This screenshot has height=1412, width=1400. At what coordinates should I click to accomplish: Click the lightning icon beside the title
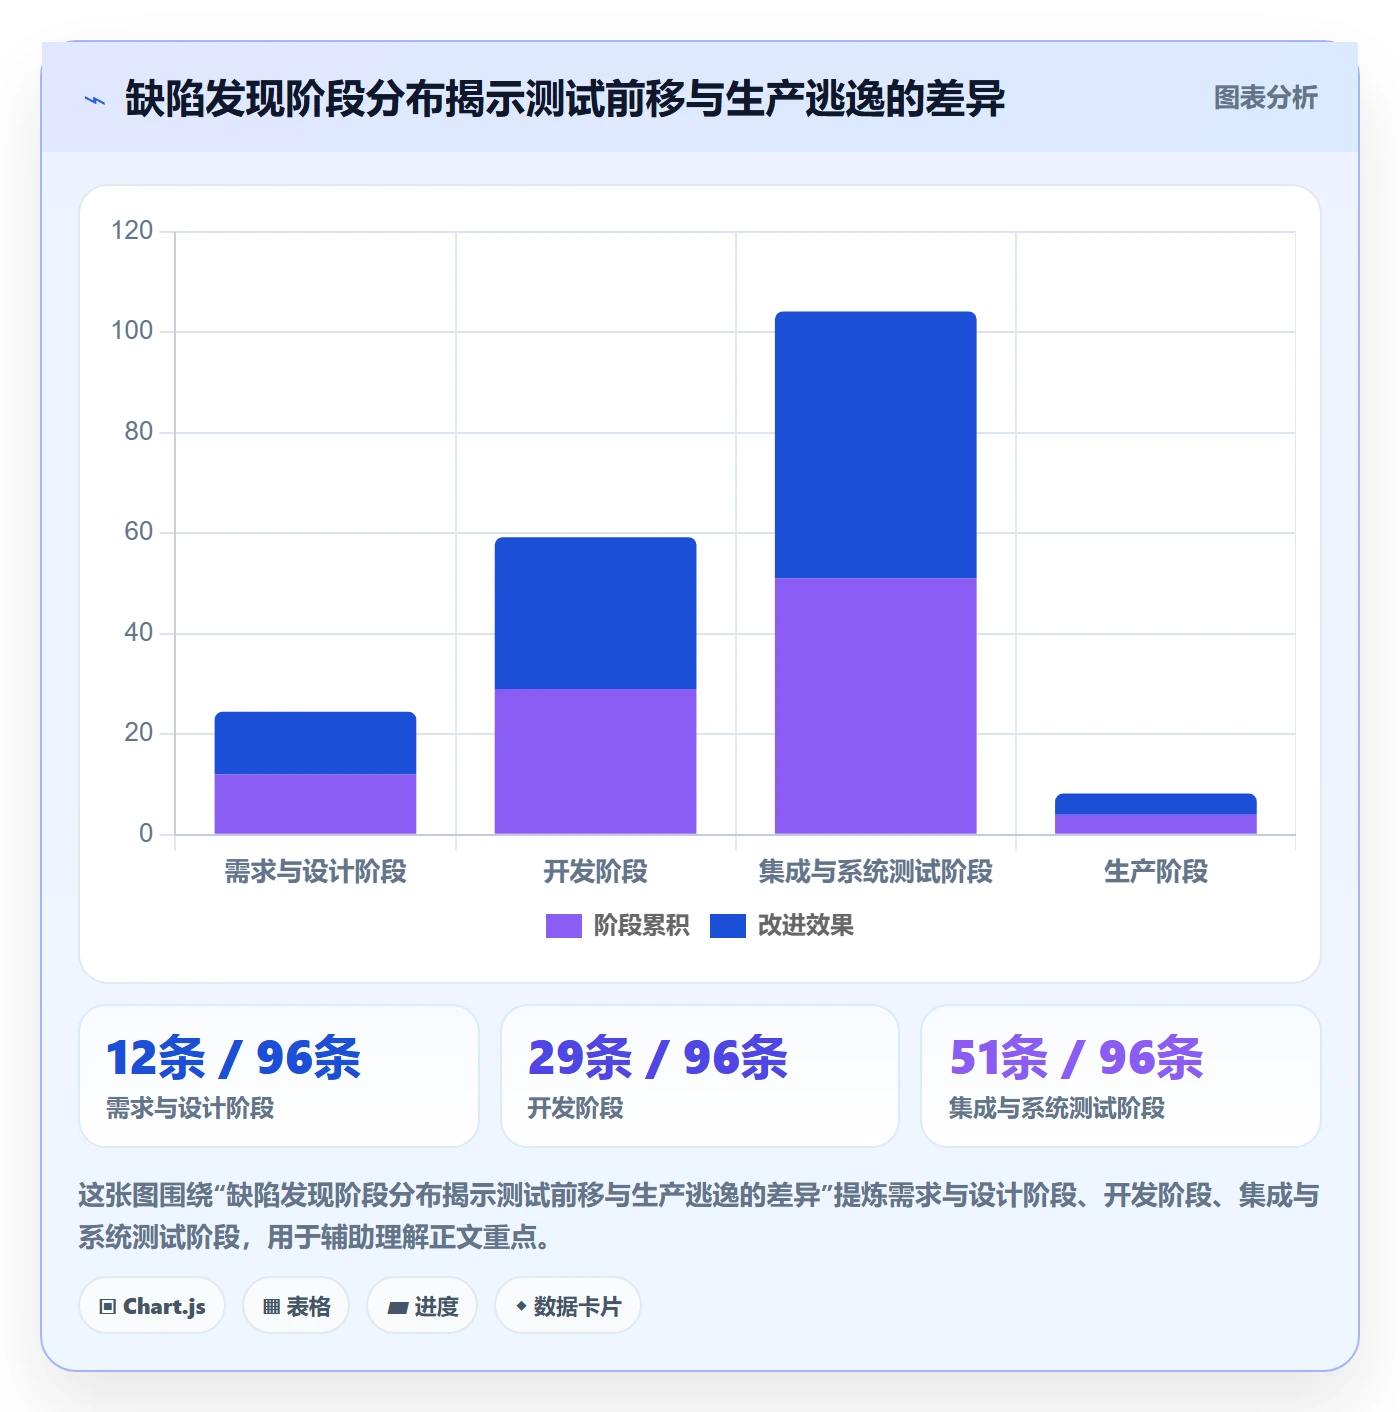95,100
